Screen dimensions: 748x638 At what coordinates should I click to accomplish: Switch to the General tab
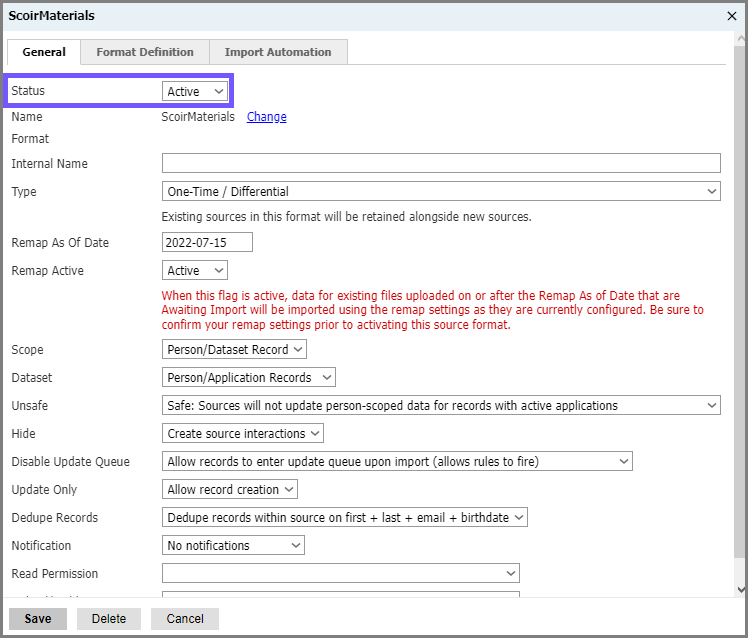(x=44, y=52)
